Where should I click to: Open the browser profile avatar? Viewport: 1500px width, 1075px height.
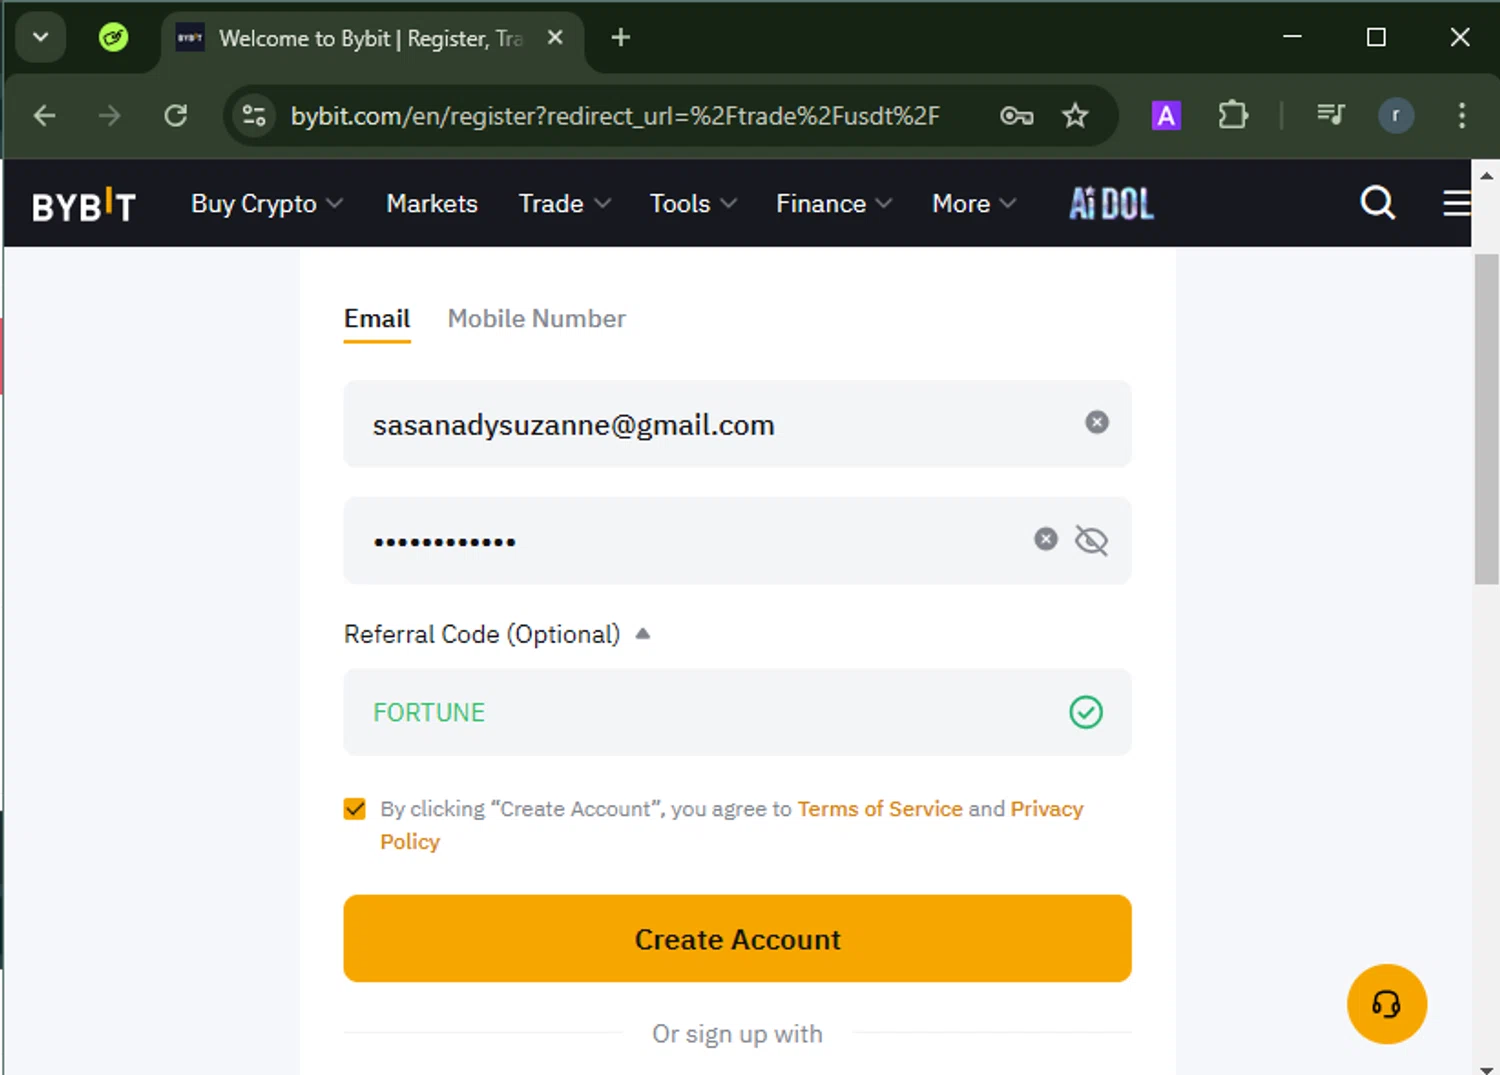pyautogui.click(x=1396, y=116)
